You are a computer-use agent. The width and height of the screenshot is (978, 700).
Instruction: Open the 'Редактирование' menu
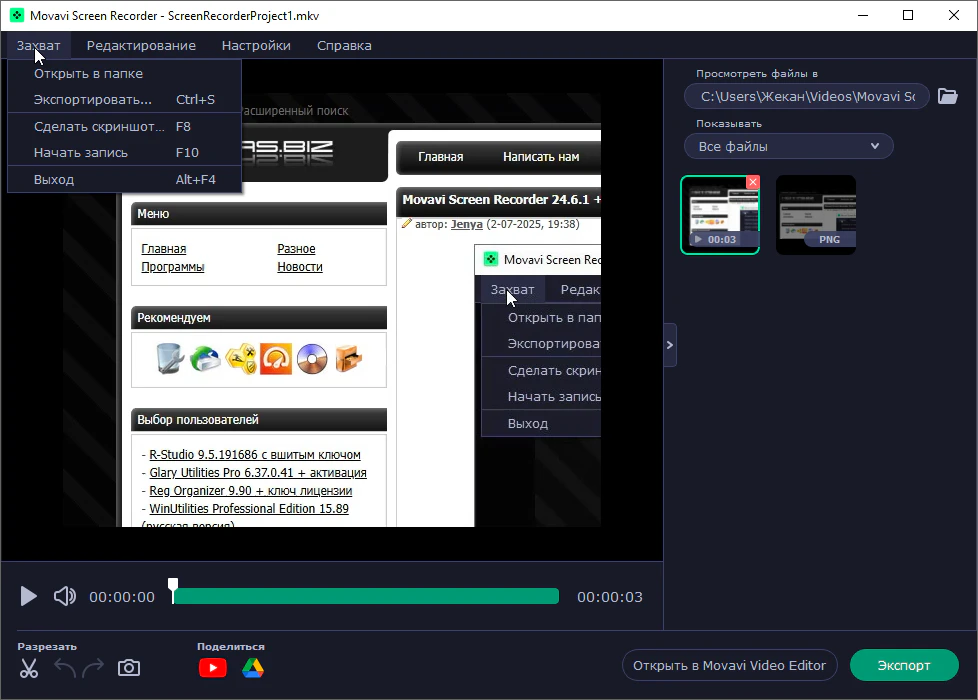tap(141, 45)
